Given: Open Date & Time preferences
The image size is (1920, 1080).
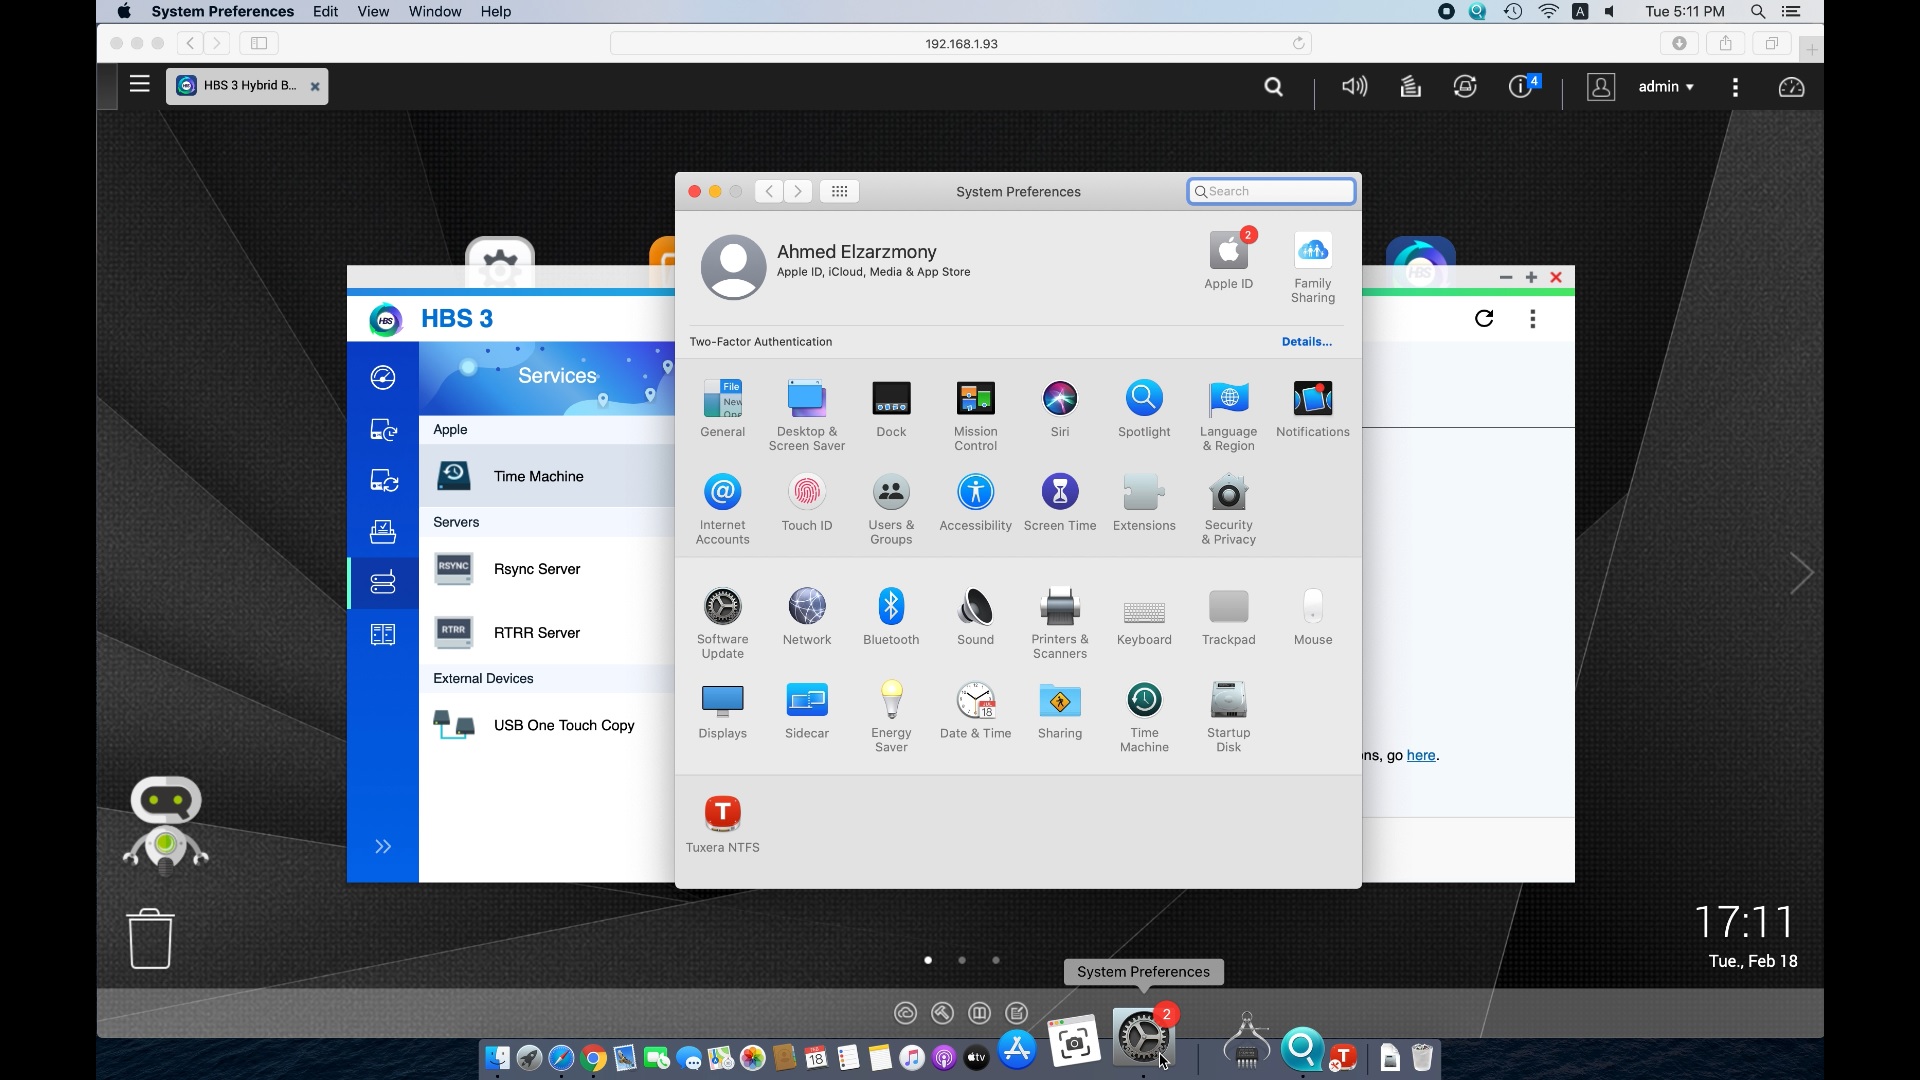Looking at the screenshot, I should 975,711.
